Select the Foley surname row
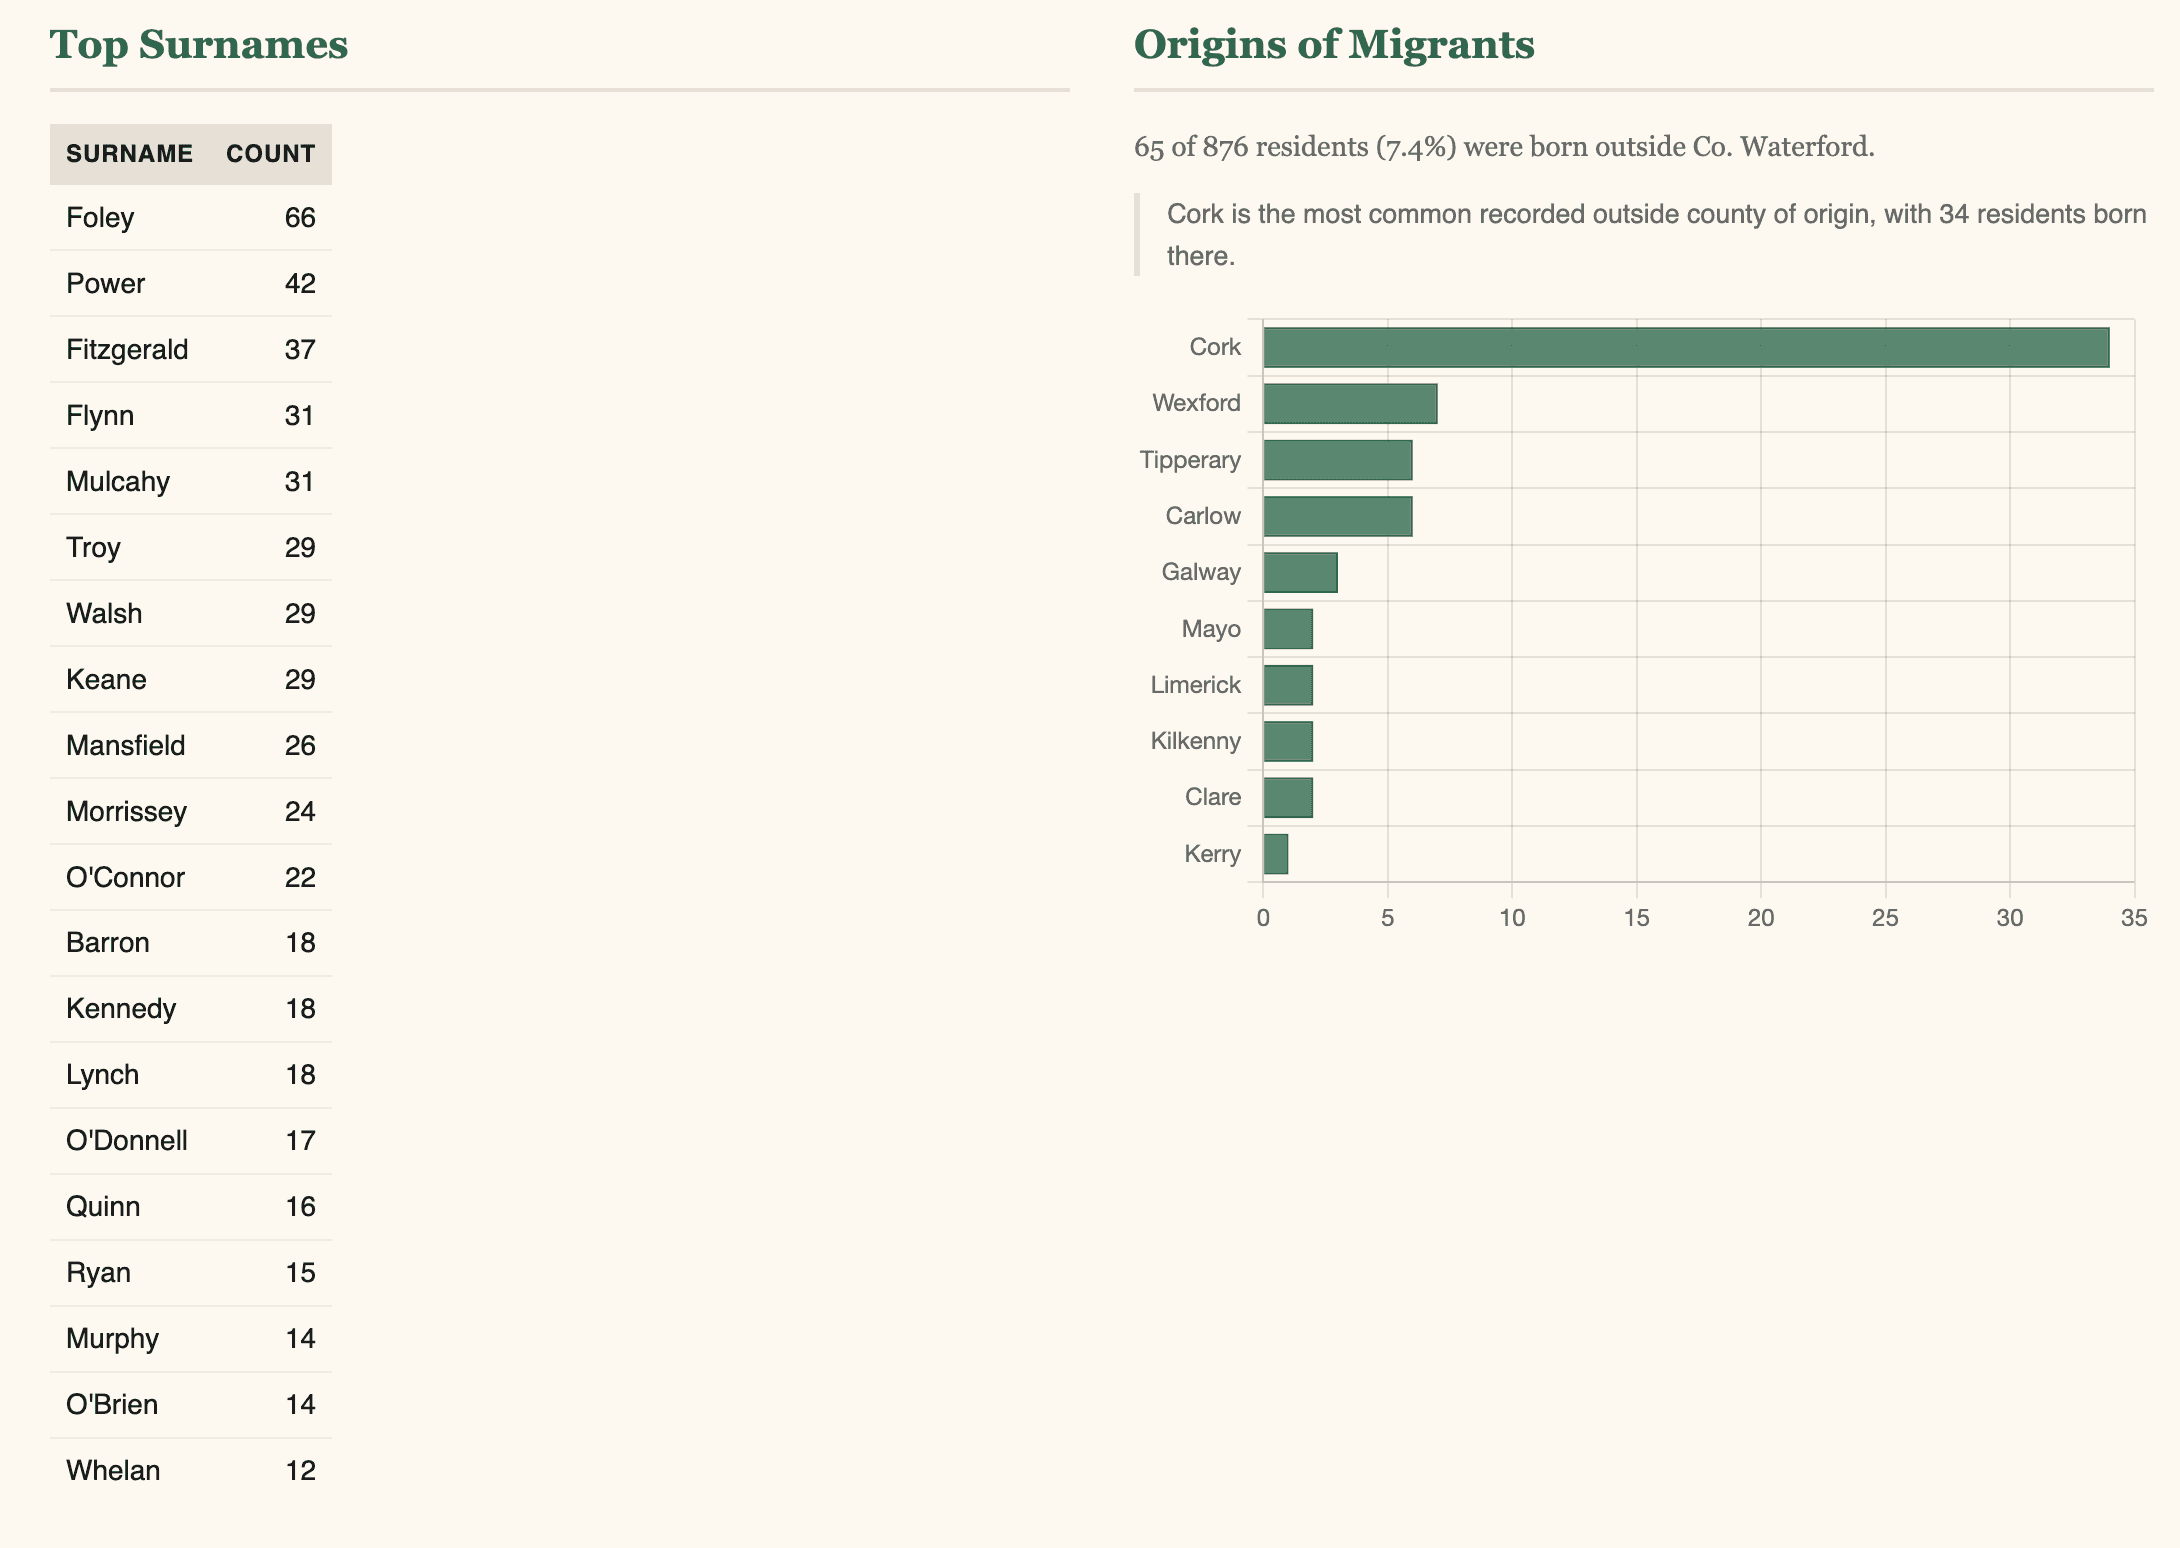Image resolution: width=2180 pixels, height=1548 pixels. 190,218
